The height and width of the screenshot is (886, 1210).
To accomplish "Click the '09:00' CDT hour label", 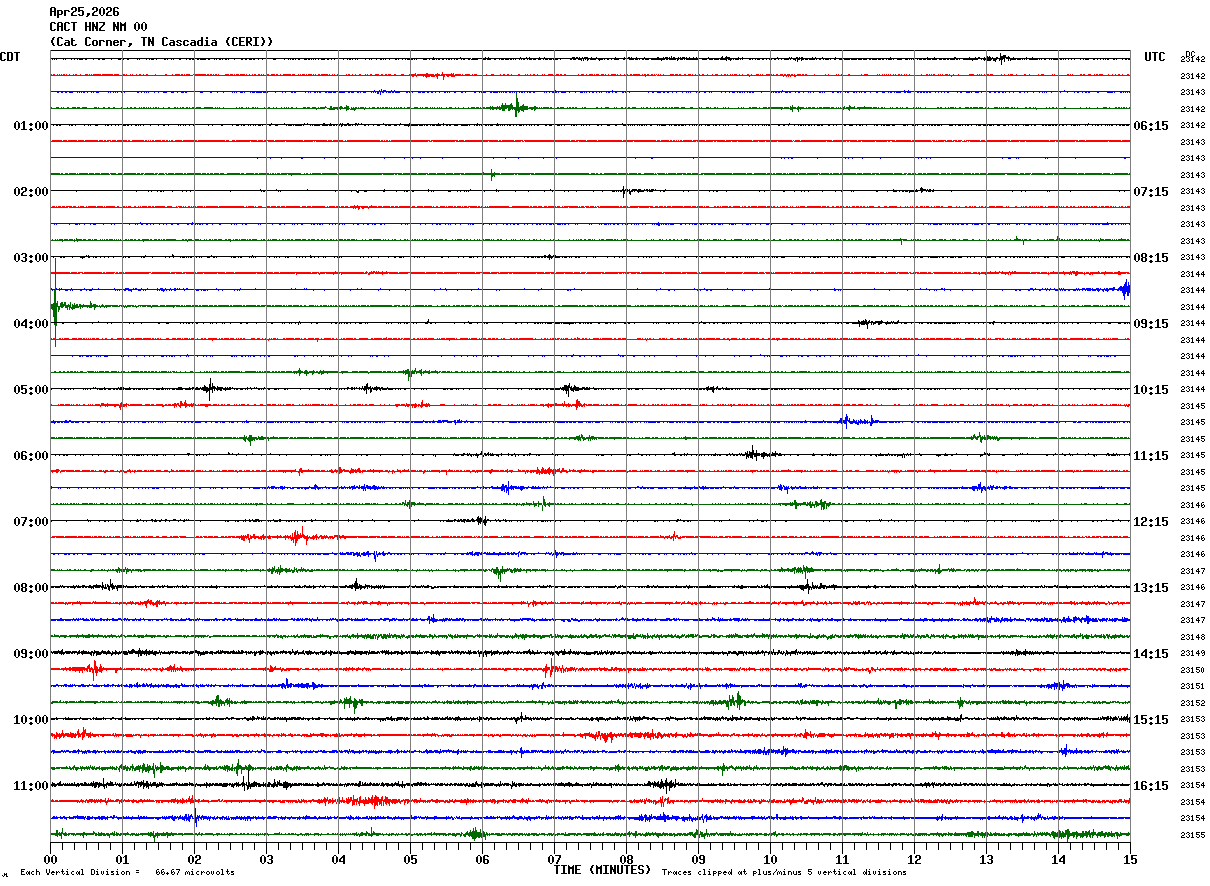I will click(31, 654).
